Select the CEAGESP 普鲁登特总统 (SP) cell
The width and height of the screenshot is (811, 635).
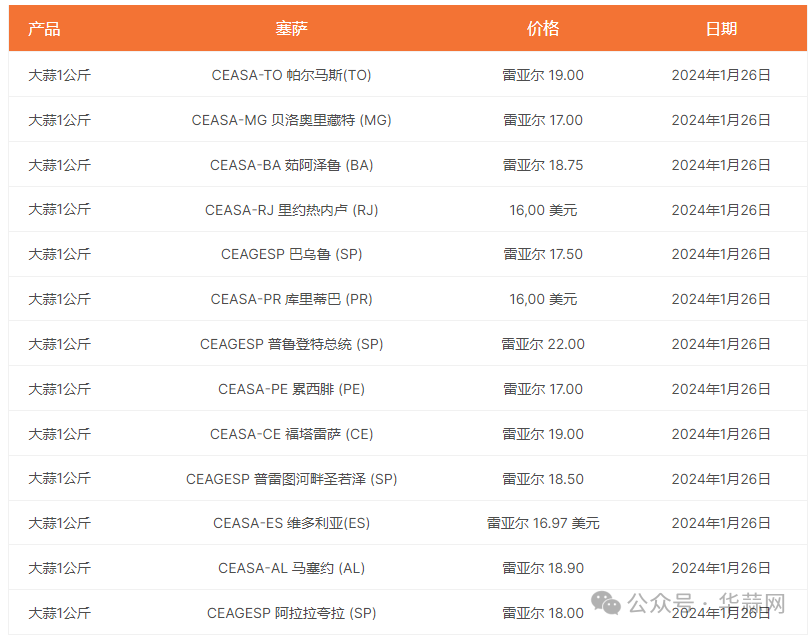pyautogui.click(x=291, y=344)
